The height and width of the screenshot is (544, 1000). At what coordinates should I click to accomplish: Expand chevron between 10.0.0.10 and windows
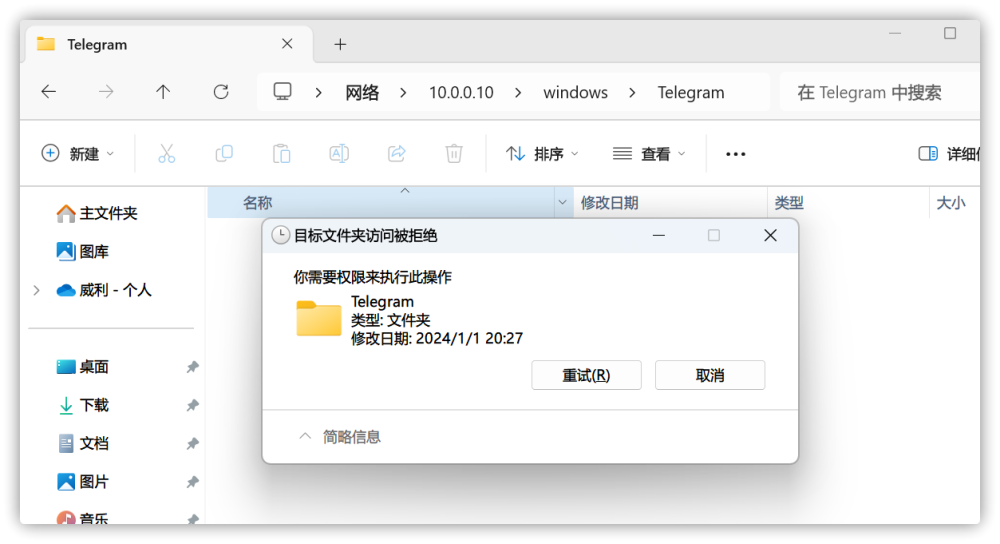coord(518,92)
